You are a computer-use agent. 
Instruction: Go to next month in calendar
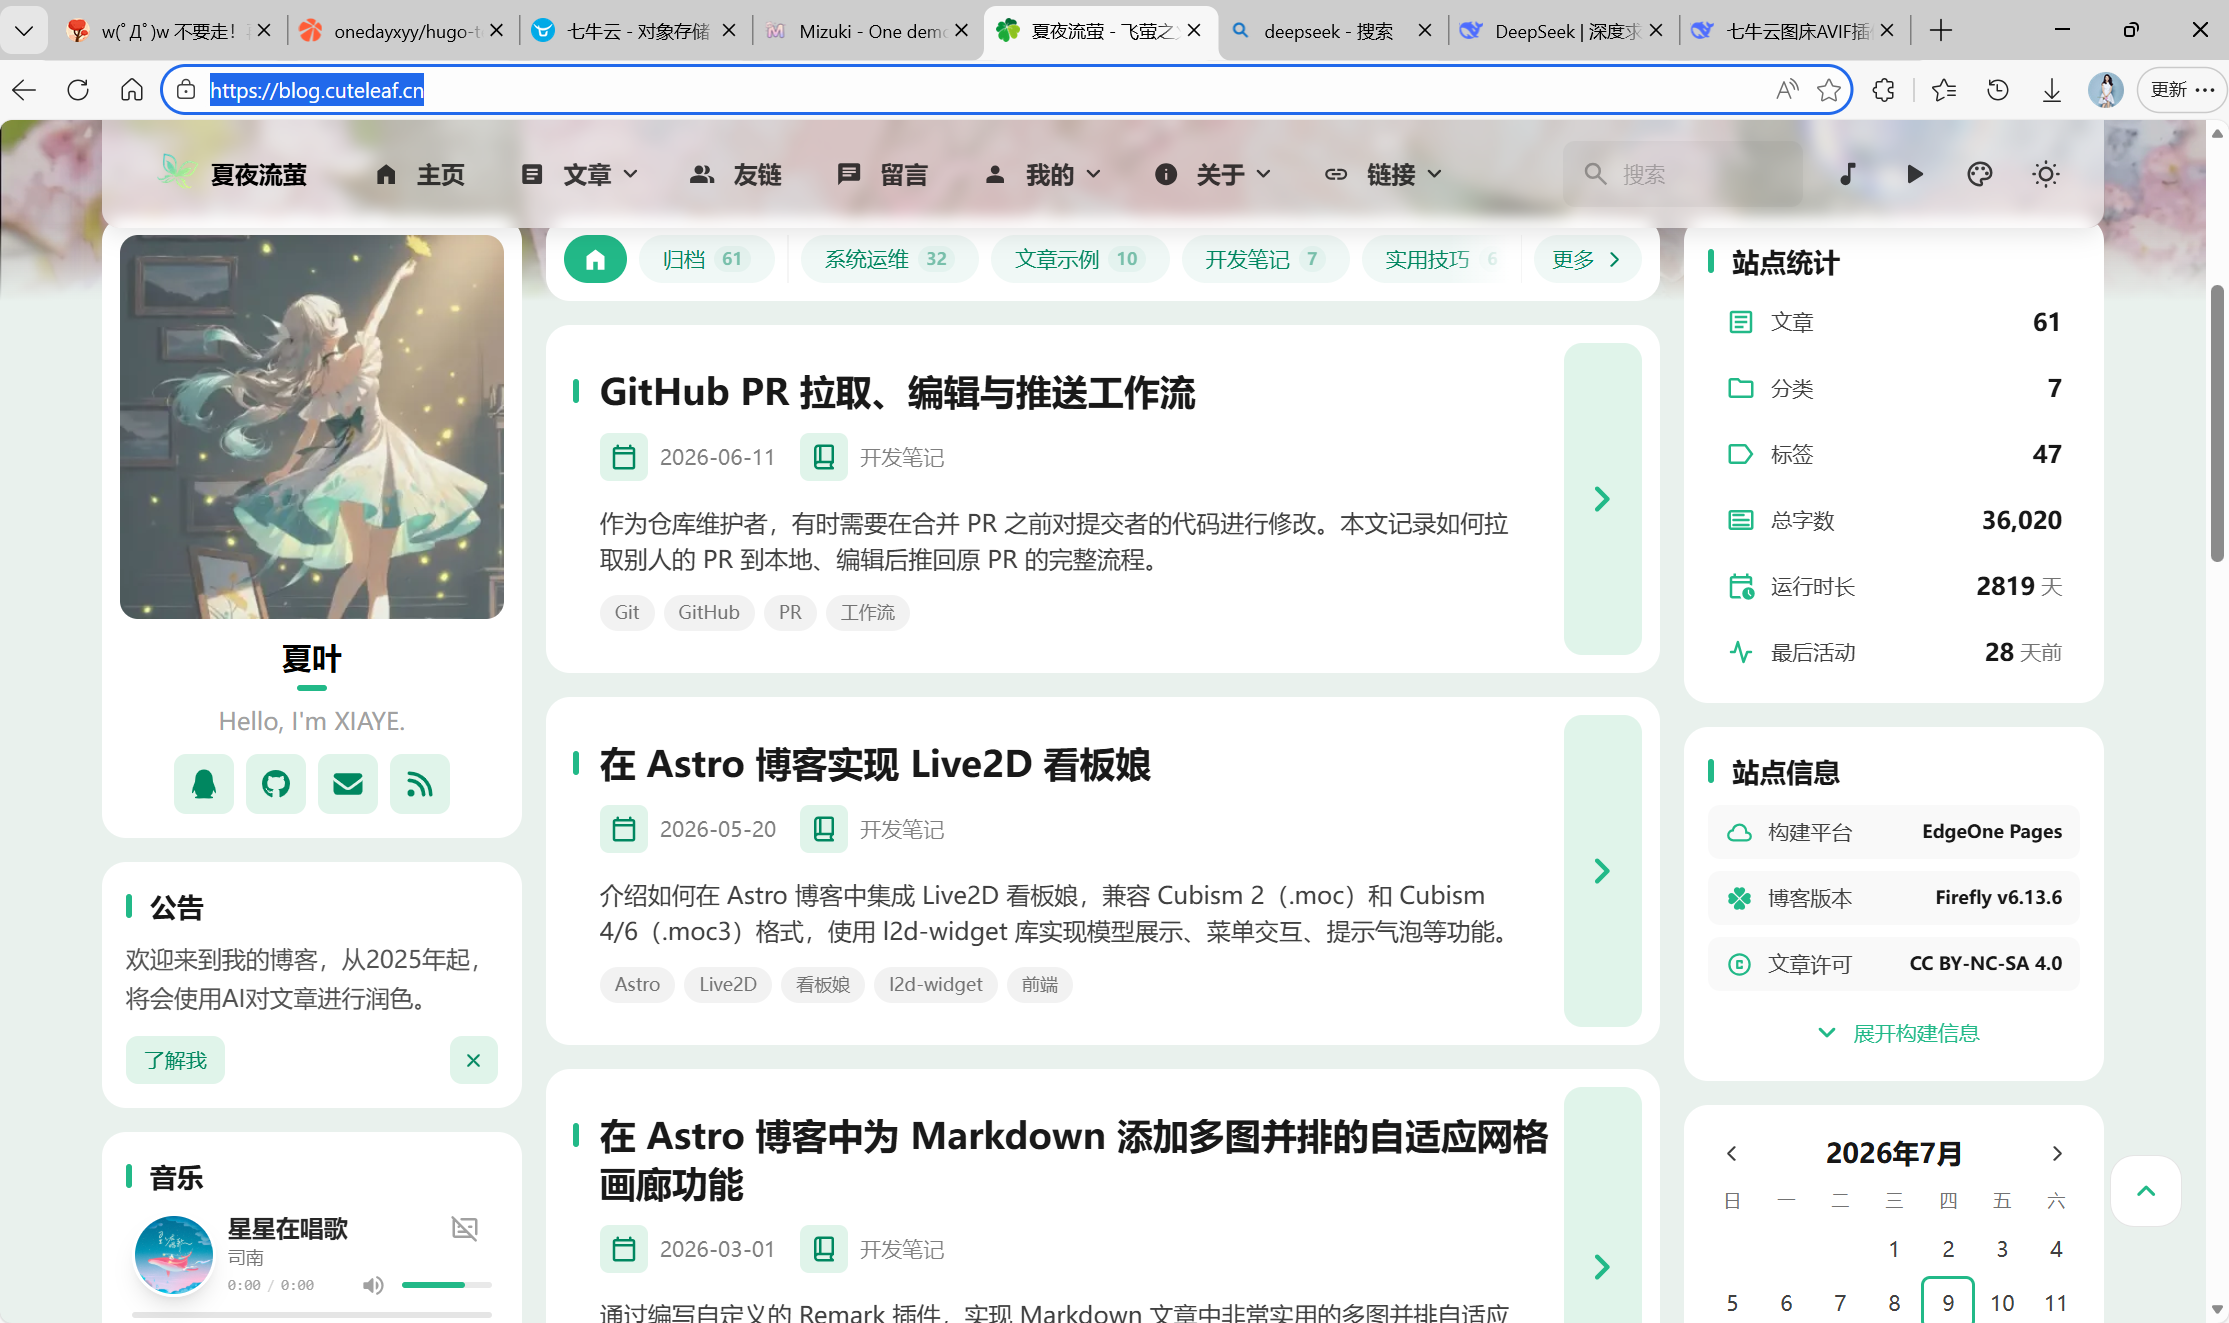click(x=2057, y=1153)
